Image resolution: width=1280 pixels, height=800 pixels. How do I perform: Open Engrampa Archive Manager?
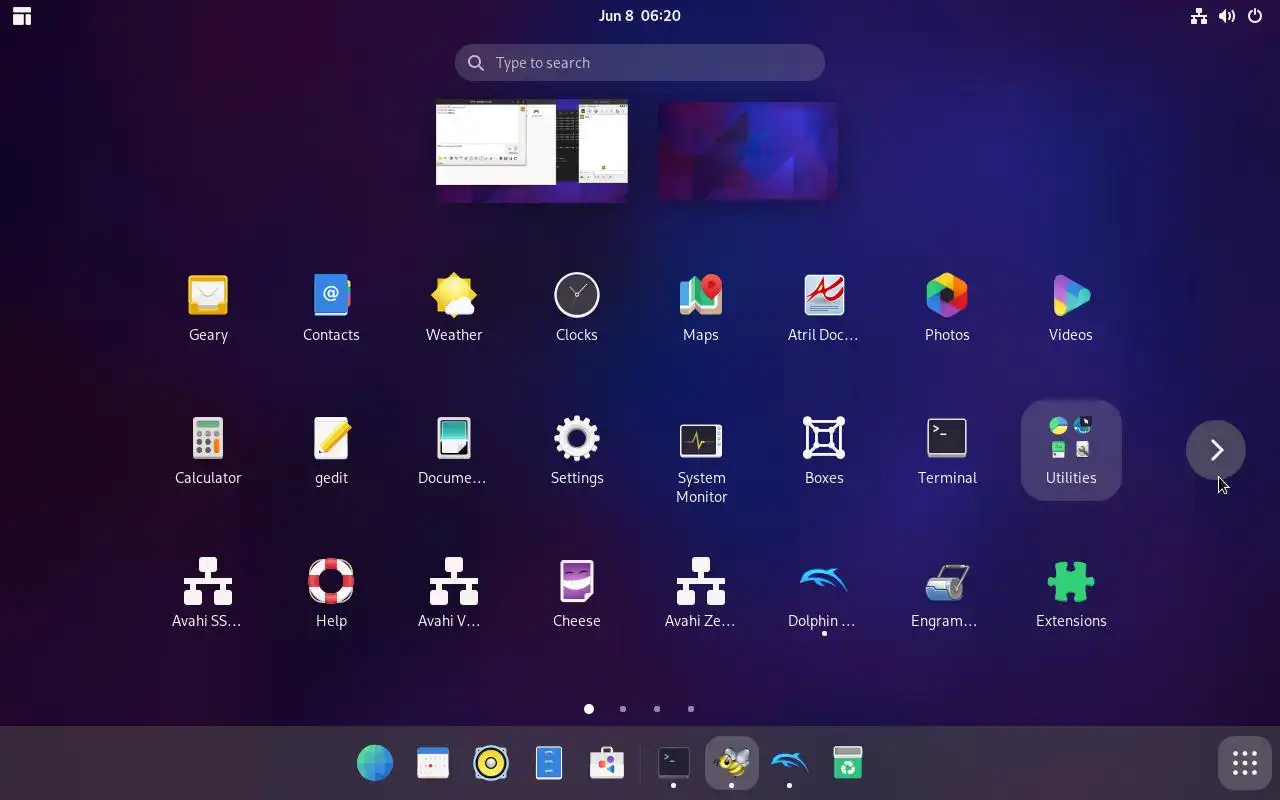tap(947, 594)
